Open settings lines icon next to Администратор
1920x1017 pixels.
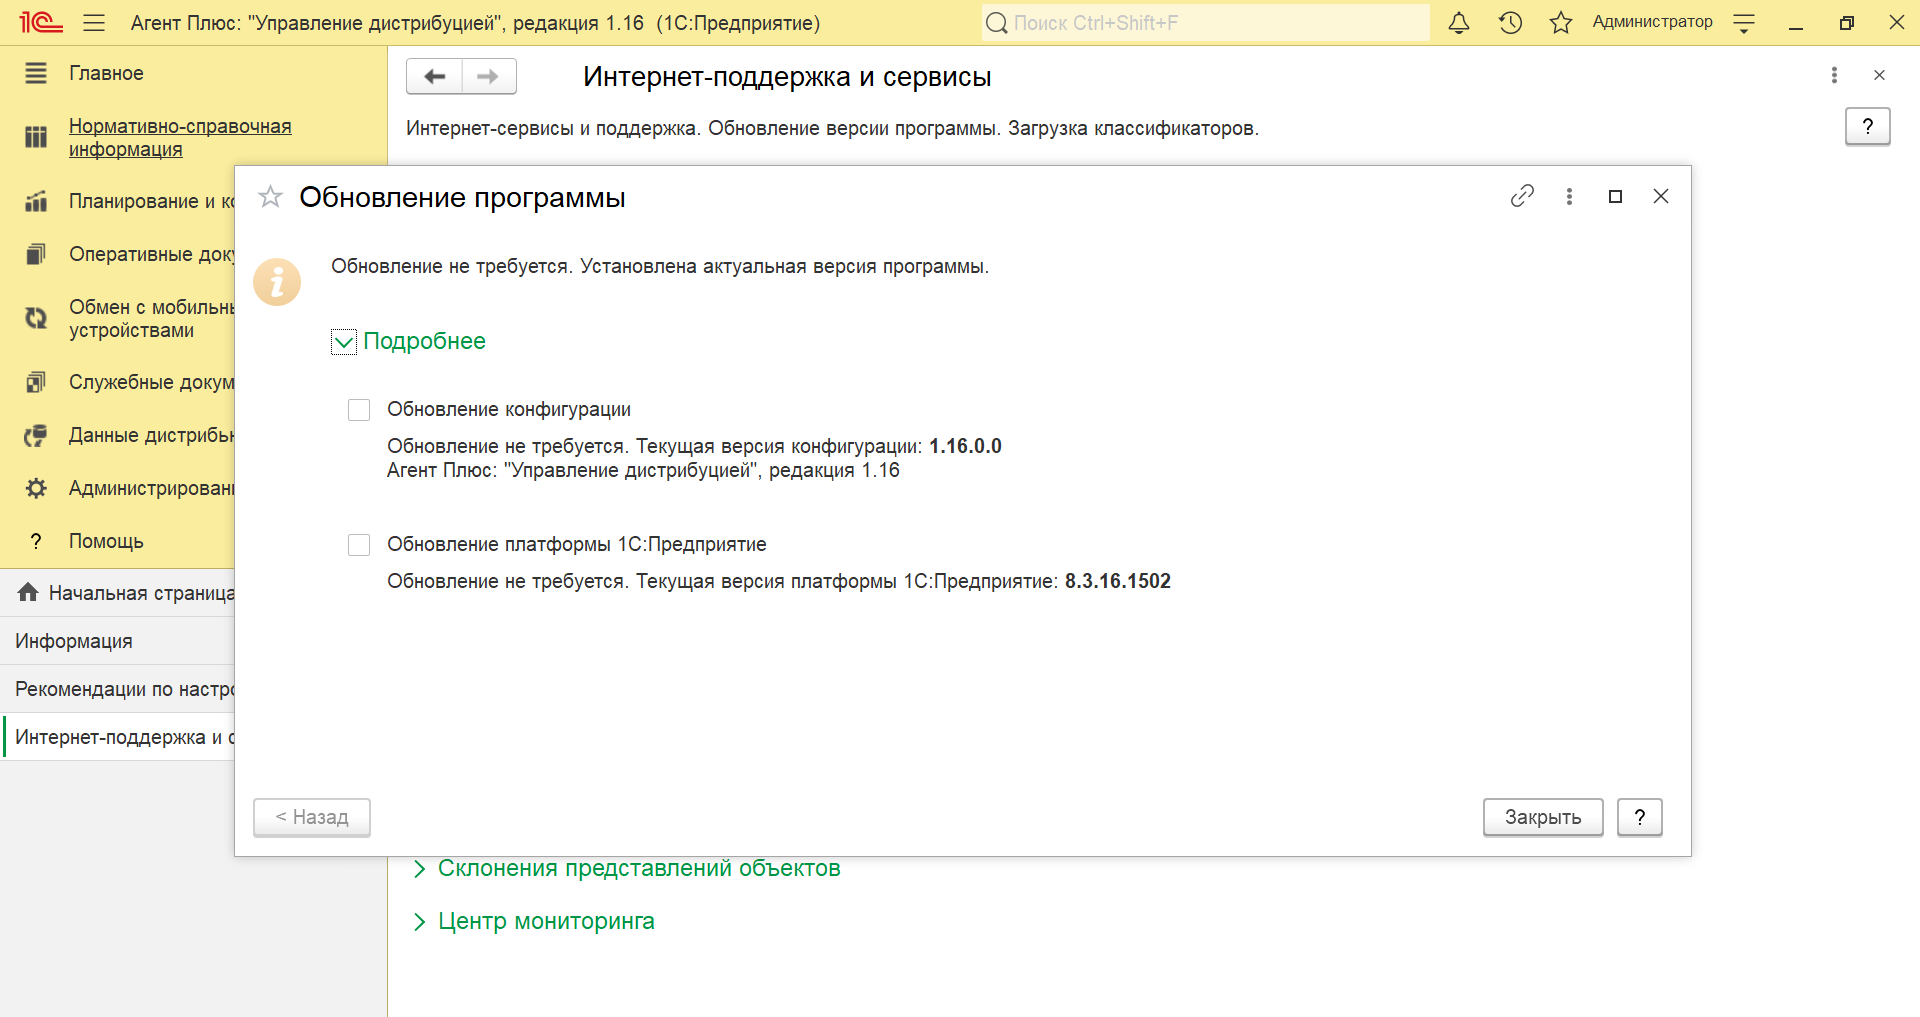[1744, 23]
